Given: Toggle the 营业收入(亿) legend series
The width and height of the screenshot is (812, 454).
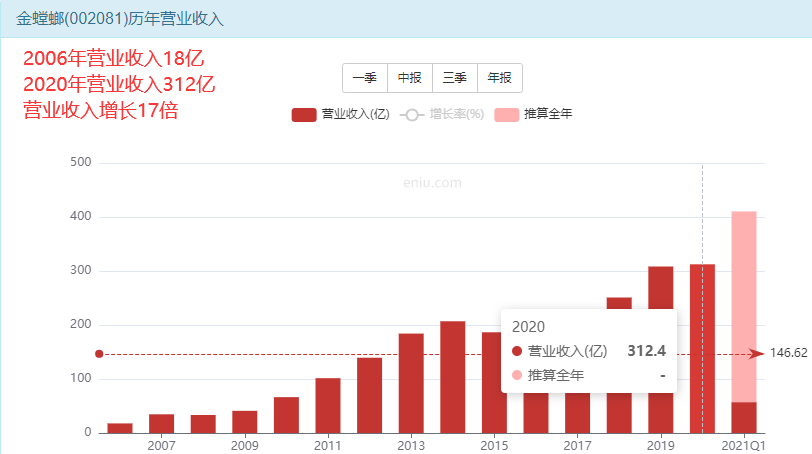Looking at the screenshot, I should click(x=341, y=114).
